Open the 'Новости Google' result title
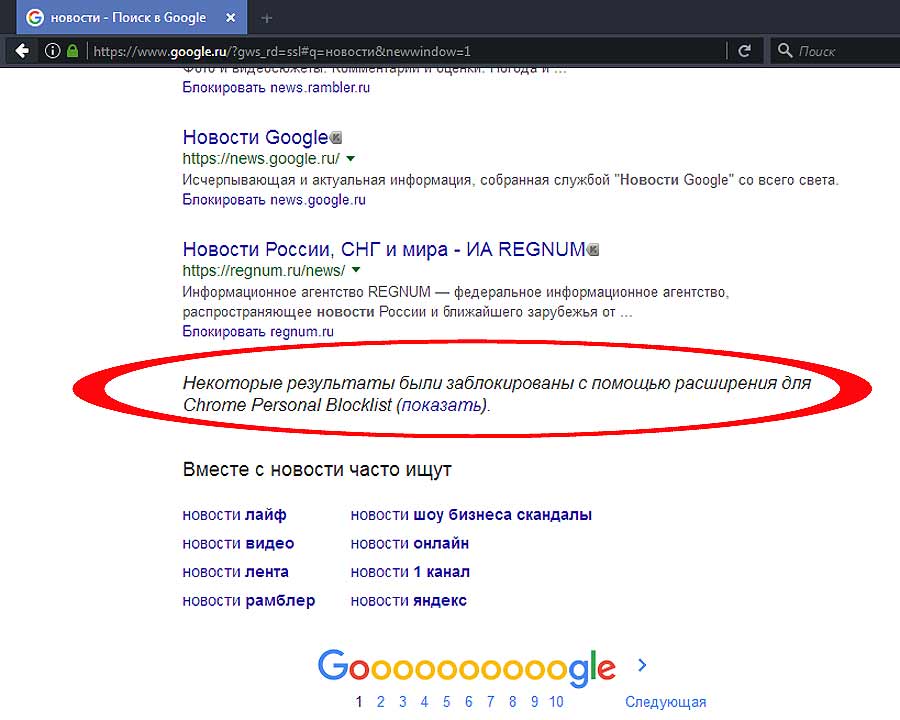900x720 pixels. (x=255, y=138)
